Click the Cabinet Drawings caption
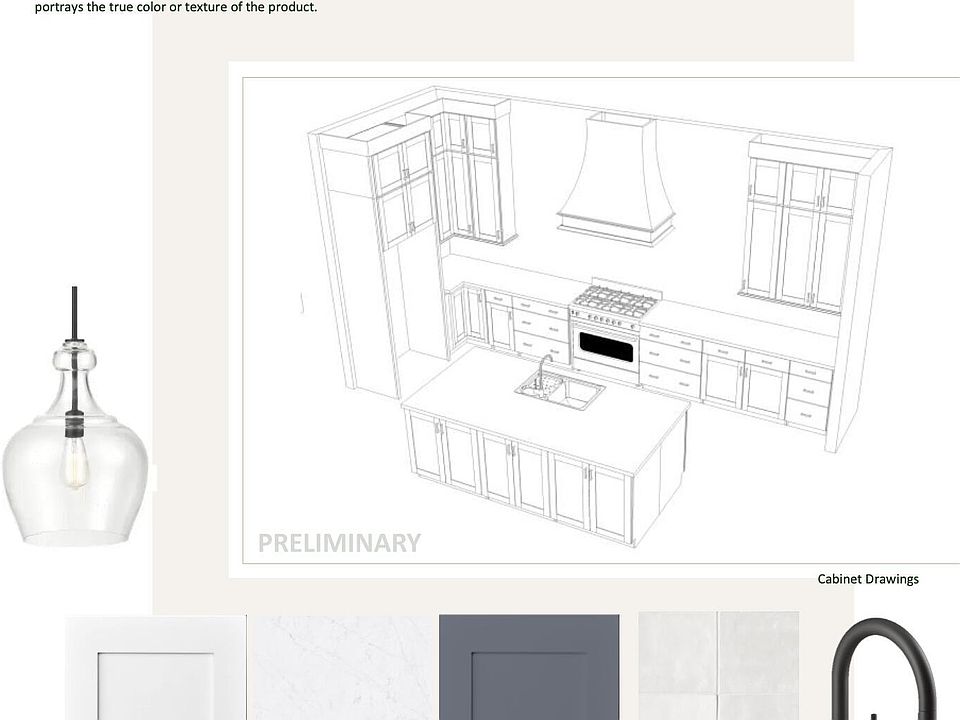 (x=867, y=579)
